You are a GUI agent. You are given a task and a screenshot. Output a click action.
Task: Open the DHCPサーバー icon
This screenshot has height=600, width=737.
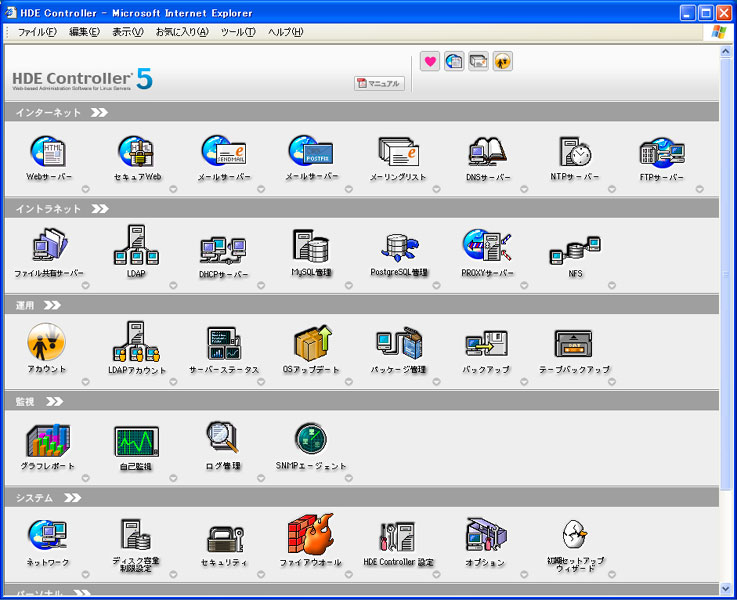[x=223, y=251]
